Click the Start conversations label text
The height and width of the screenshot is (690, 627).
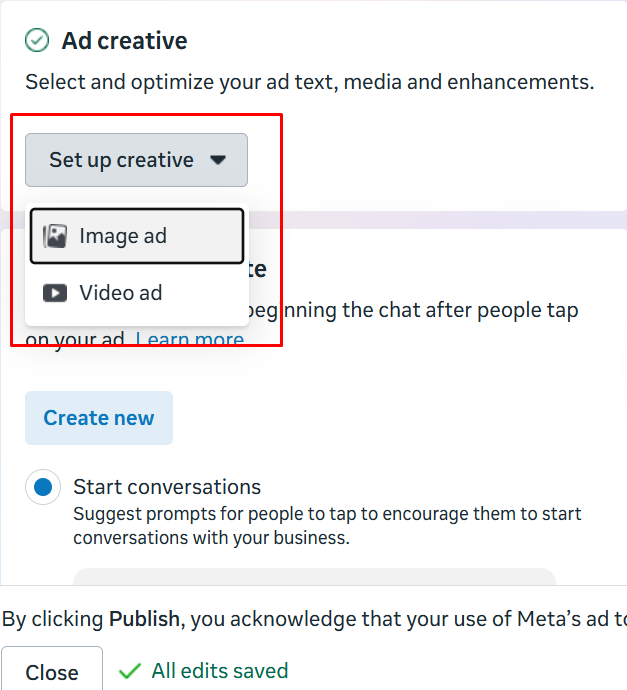(x=167, y=487)
